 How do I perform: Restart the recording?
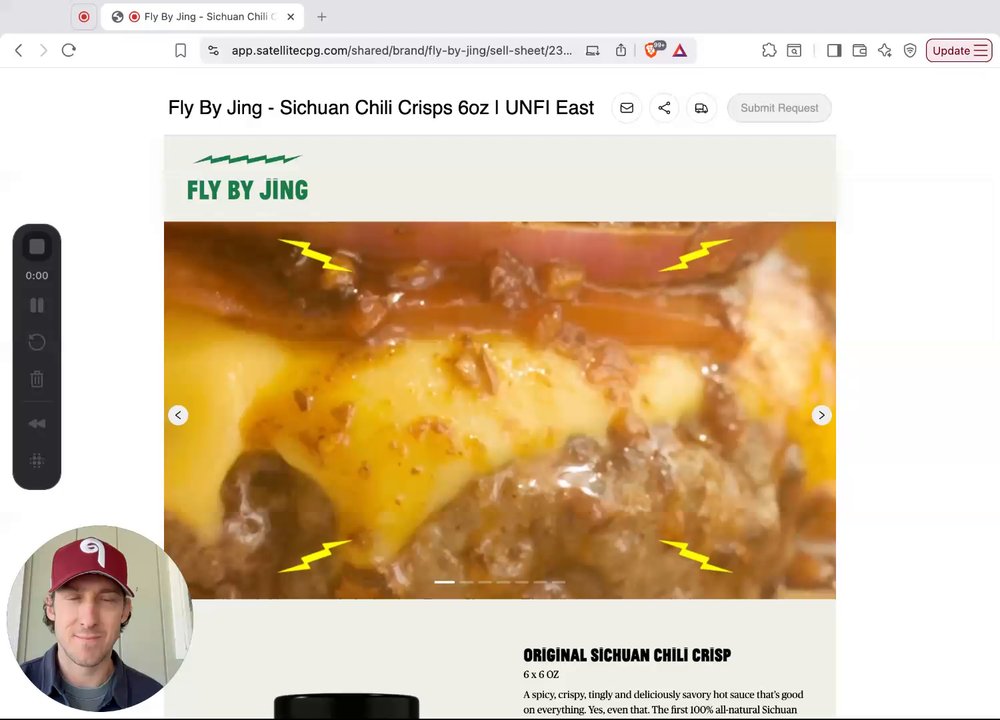click(37, 342)
